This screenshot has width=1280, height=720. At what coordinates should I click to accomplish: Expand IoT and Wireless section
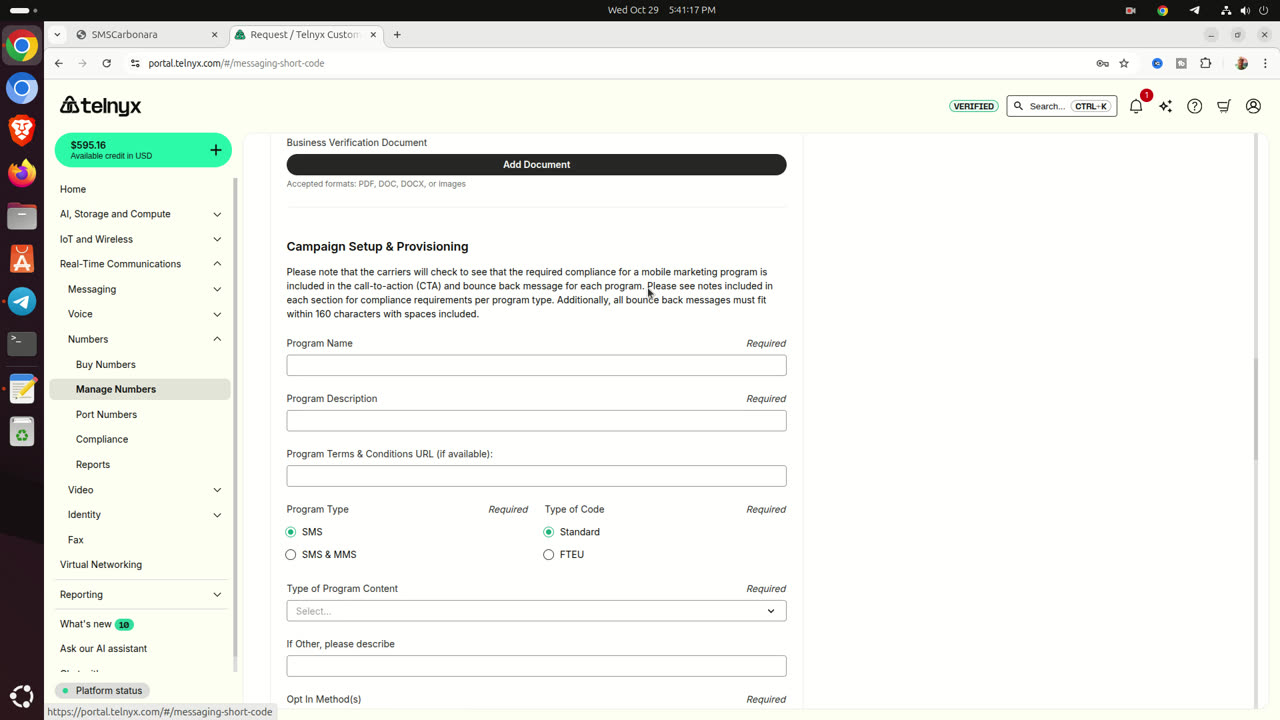click(x=217, y=239)
